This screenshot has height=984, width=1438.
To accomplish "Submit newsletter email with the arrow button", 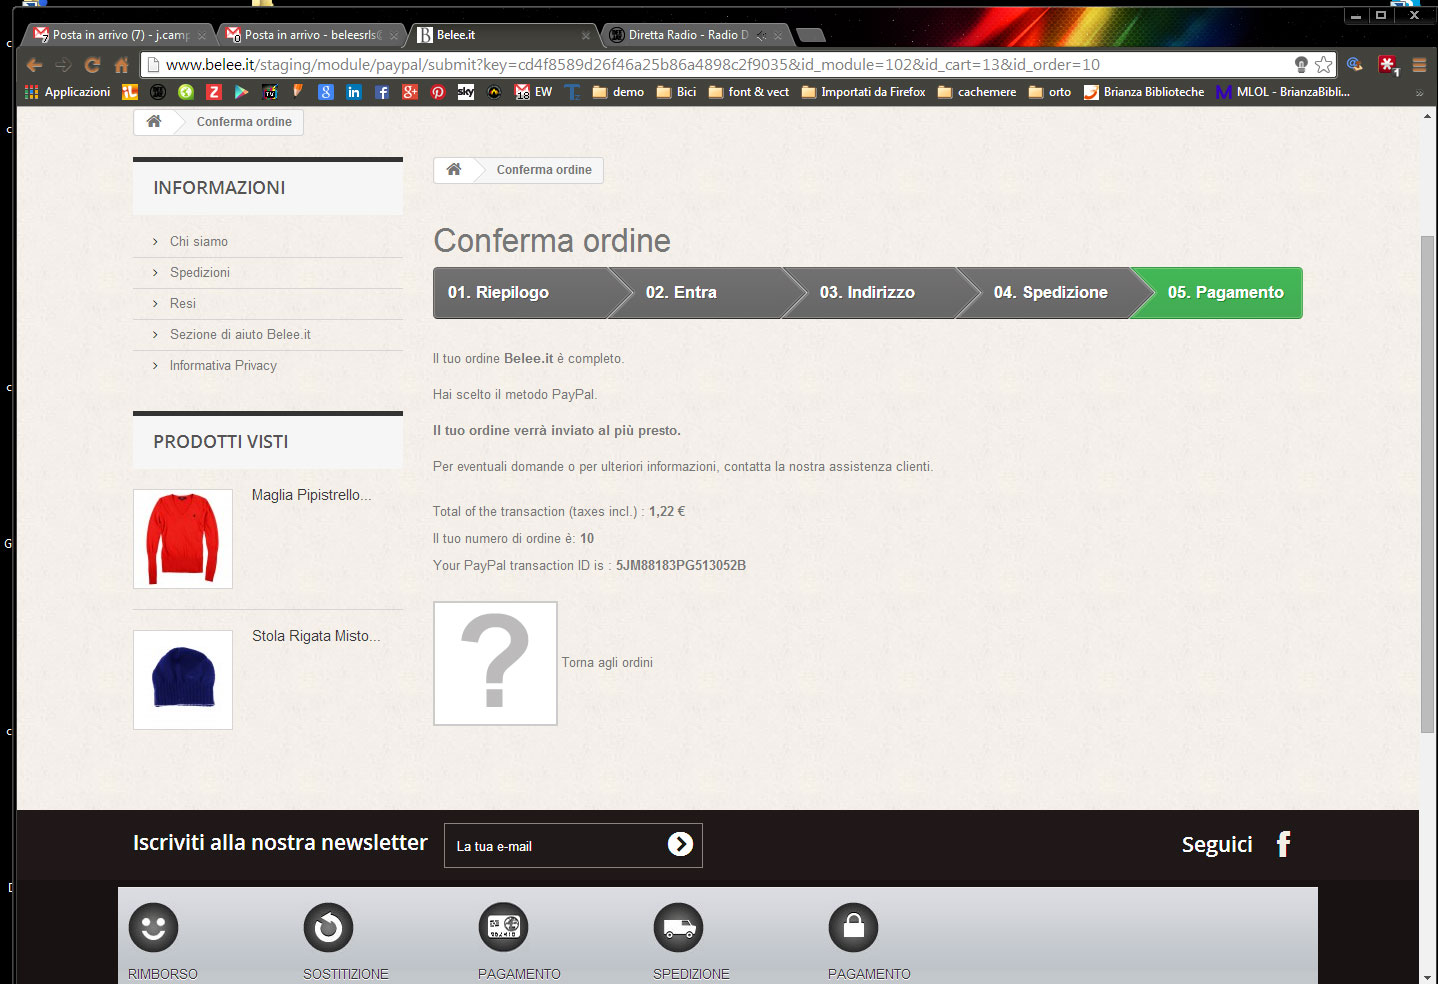I will (680, 845).
